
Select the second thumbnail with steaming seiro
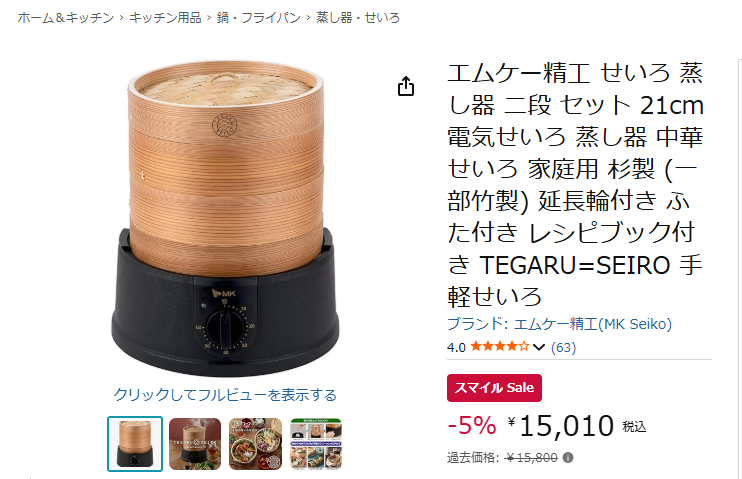195,444
